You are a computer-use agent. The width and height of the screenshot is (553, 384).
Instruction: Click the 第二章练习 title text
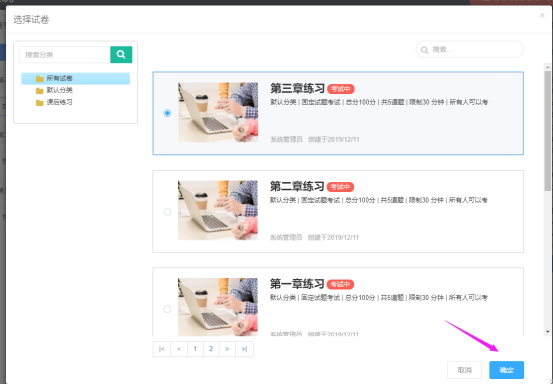click(297, 186)
